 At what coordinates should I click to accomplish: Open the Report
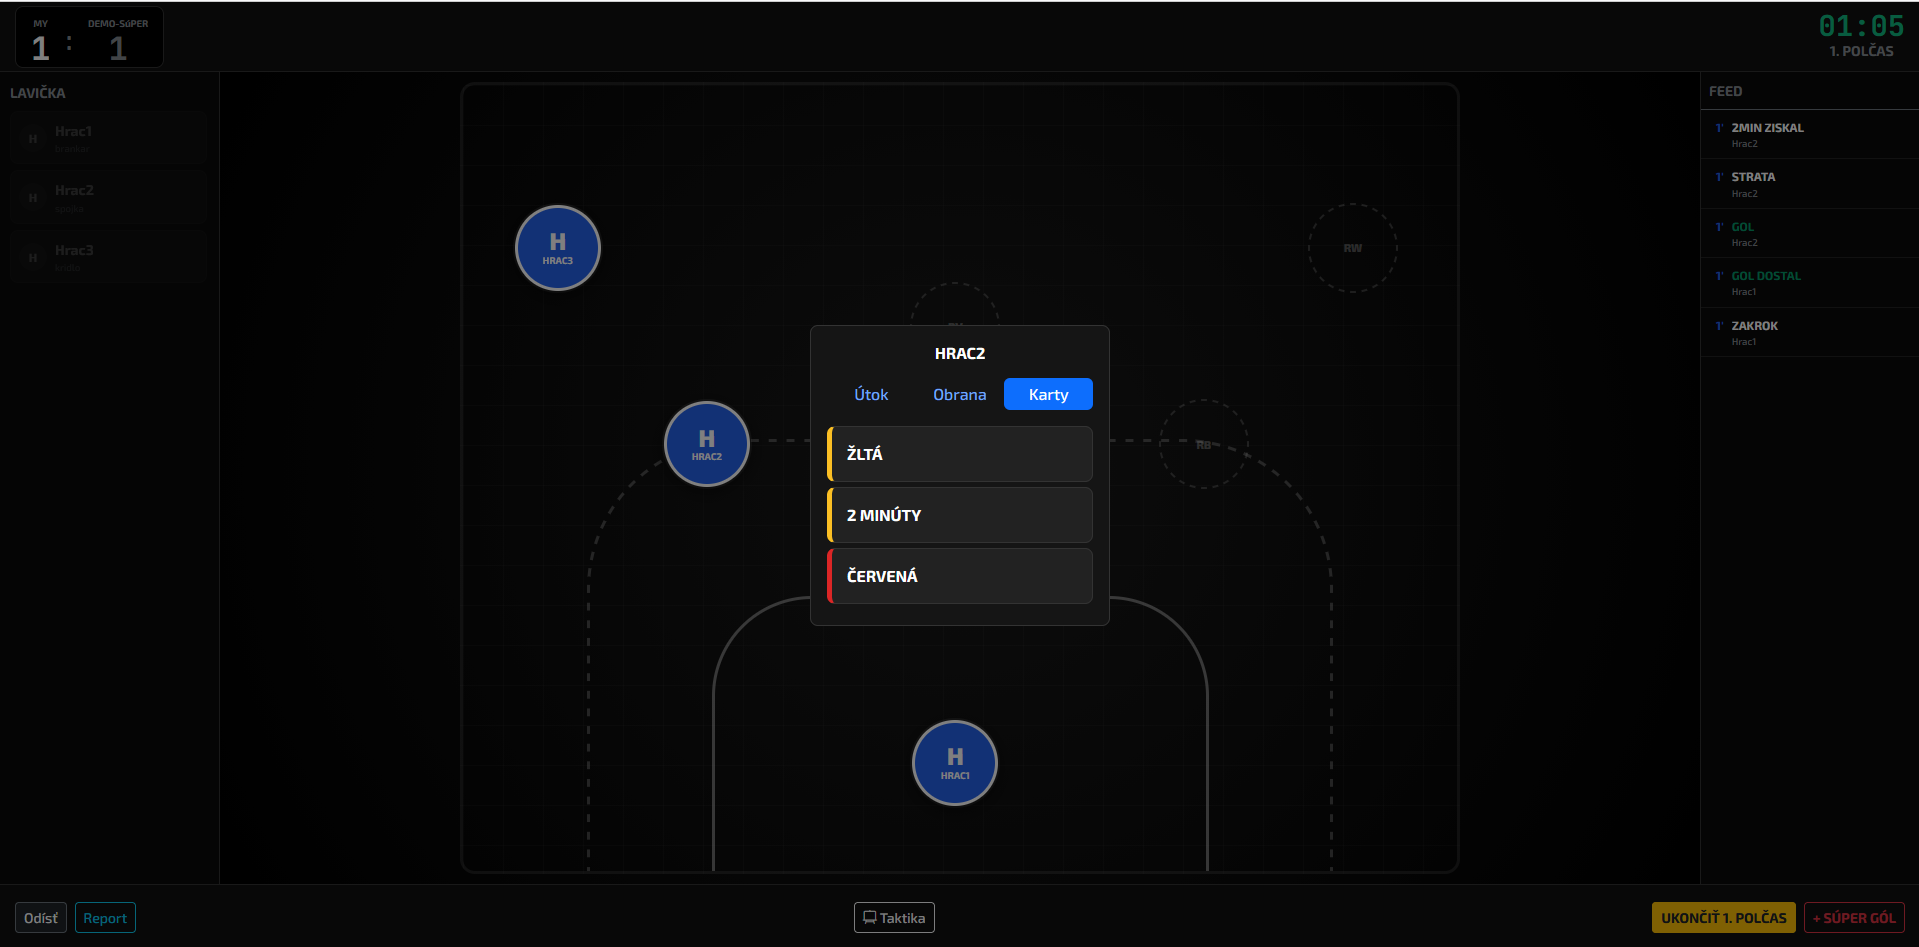pos(105,918)
